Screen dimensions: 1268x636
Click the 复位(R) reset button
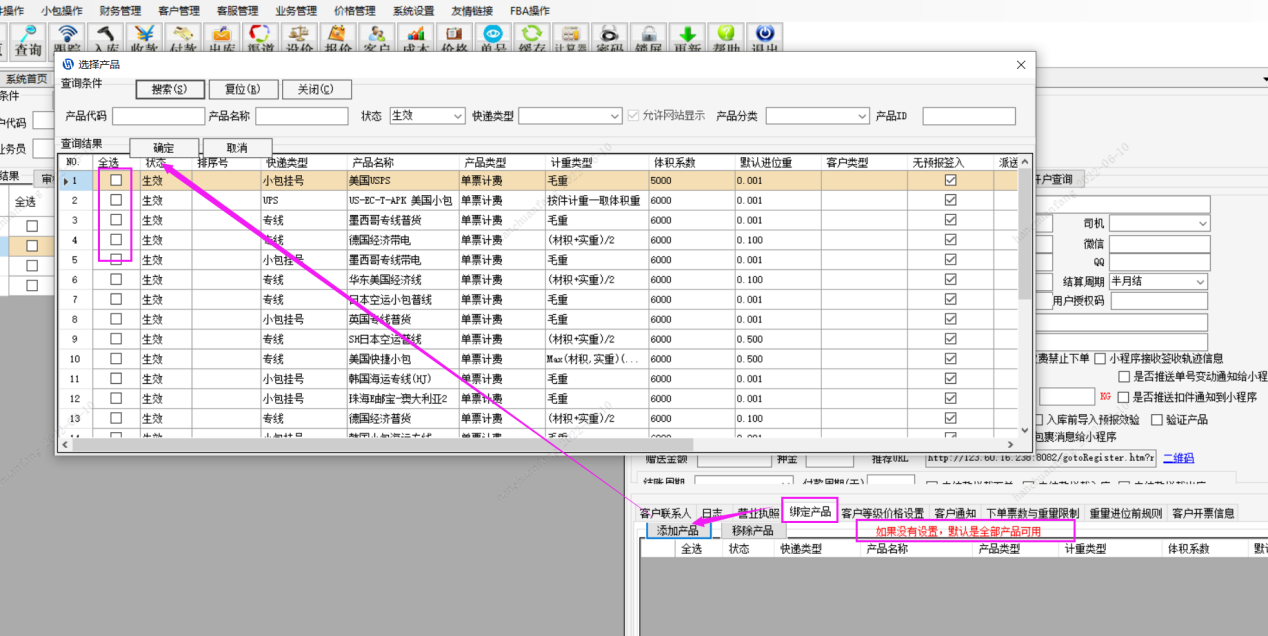[243, 89]
